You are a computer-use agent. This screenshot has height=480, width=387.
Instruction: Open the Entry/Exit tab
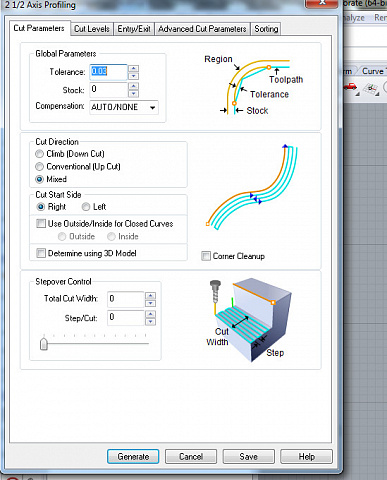coord(134,29)
